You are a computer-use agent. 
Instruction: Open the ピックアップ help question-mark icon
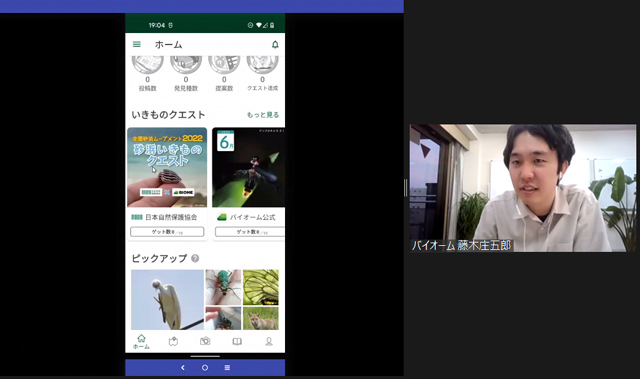(195, 258)
